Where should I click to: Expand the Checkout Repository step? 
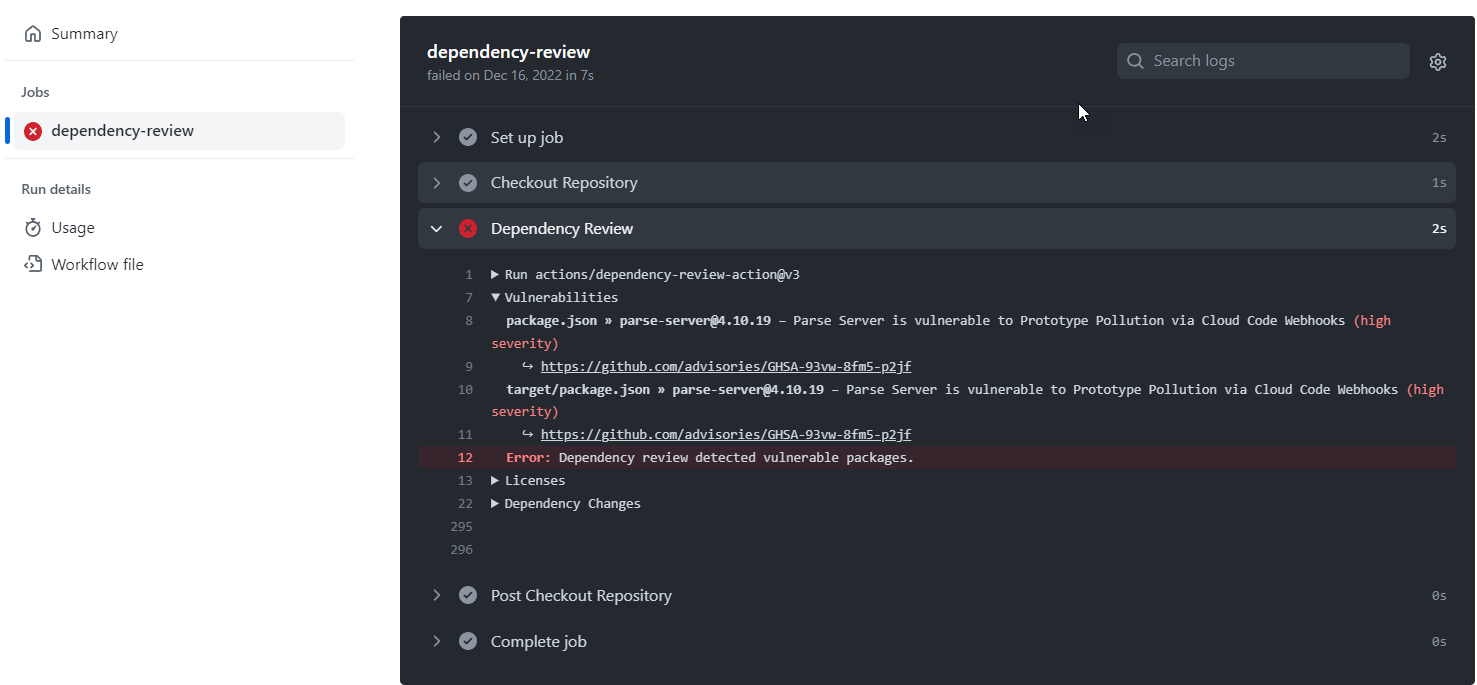[x=437, y=182]
